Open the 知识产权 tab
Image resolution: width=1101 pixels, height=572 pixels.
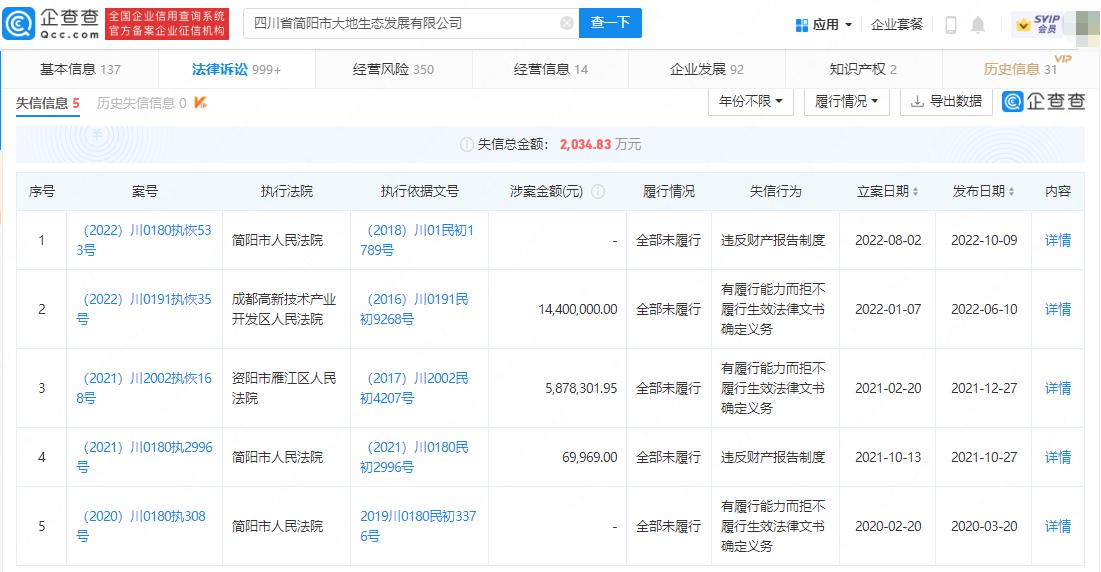point(863,69)
